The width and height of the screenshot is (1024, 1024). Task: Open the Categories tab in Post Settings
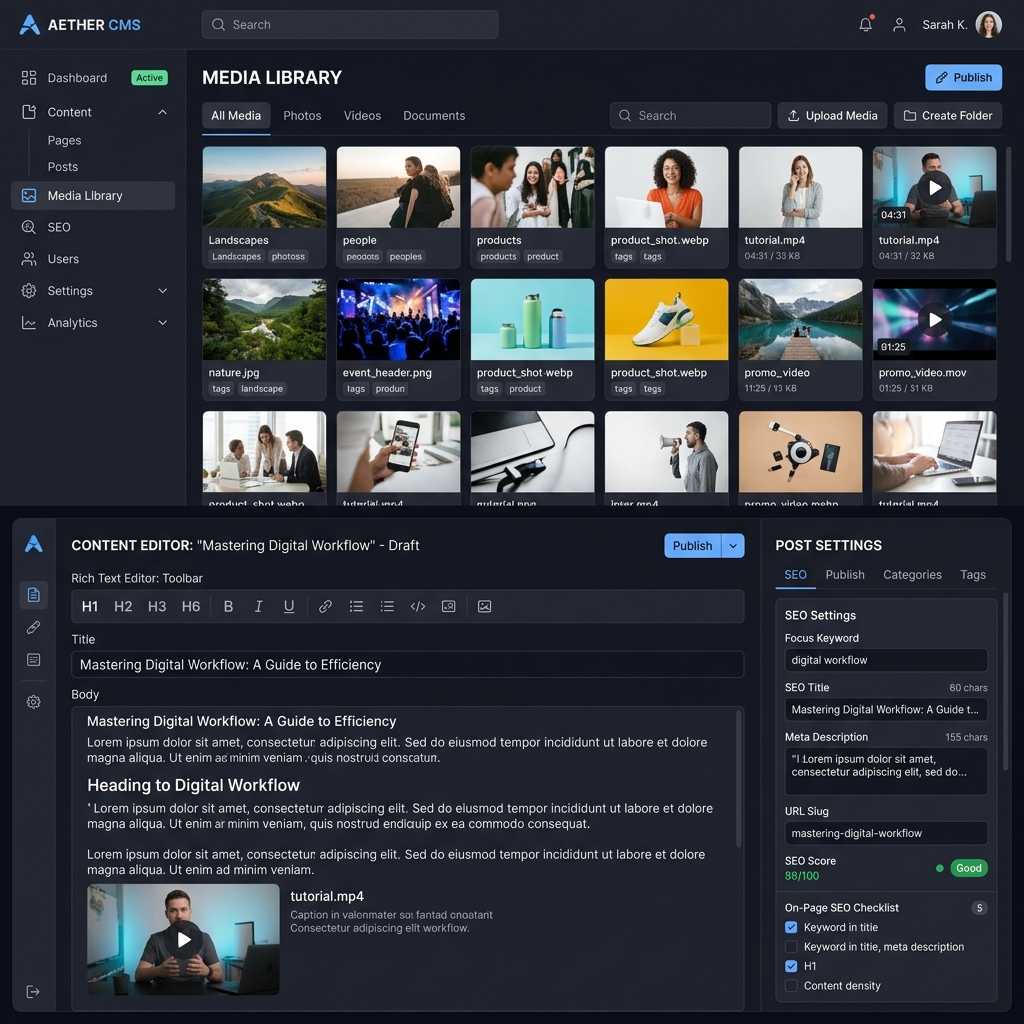(912, 575)
